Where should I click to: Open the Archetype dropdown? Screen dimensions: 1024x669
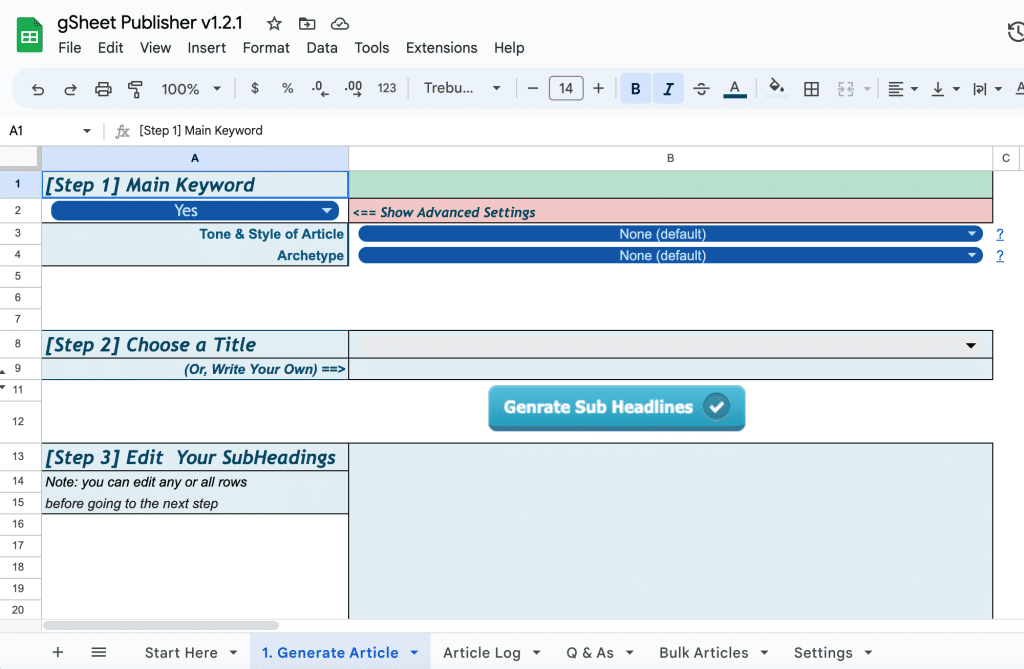pyautogui.click(x=970, y=255)
